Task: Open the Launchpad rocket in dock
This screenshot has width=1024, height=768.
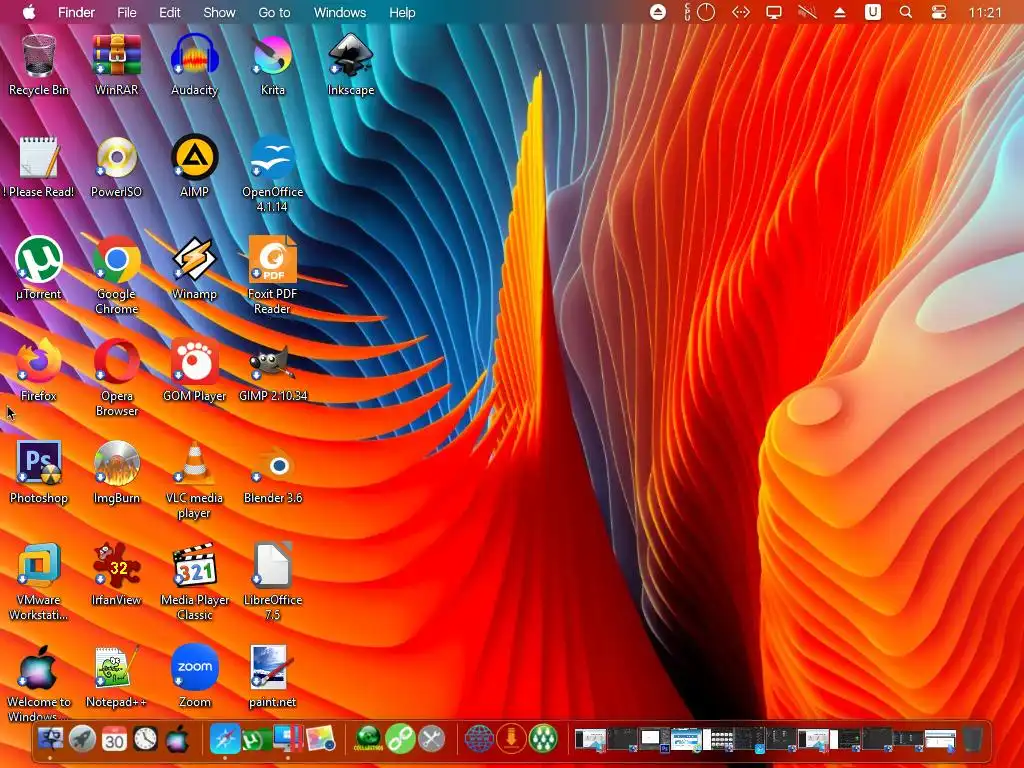Action: click(82, 739)
